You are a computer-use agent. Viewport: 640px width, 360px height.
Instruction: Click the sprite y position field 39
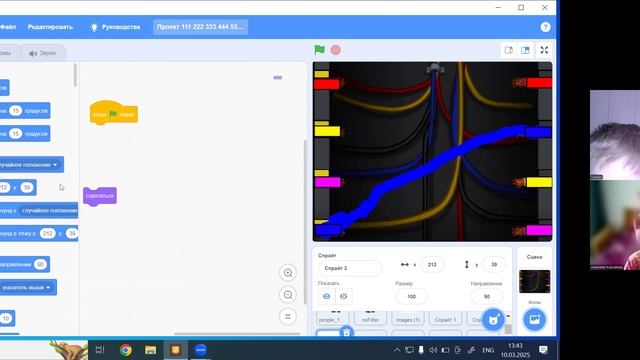click(494, 264)
